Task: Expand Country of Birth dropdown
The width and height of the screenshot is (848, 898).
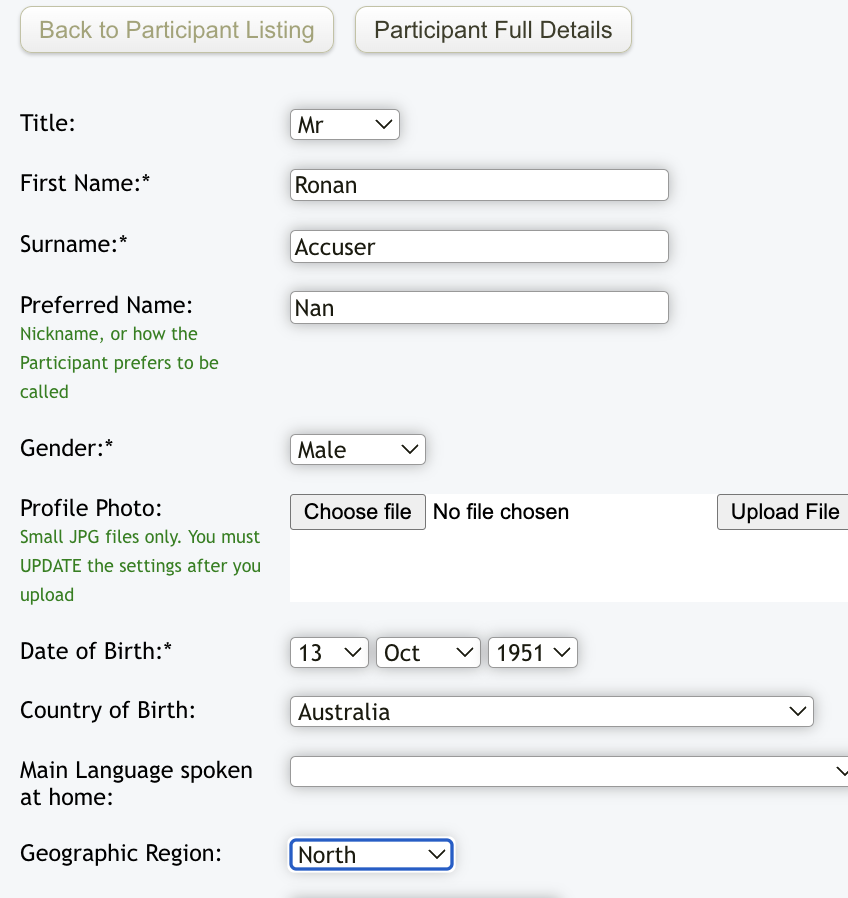Action: click(x=551, y=712)
